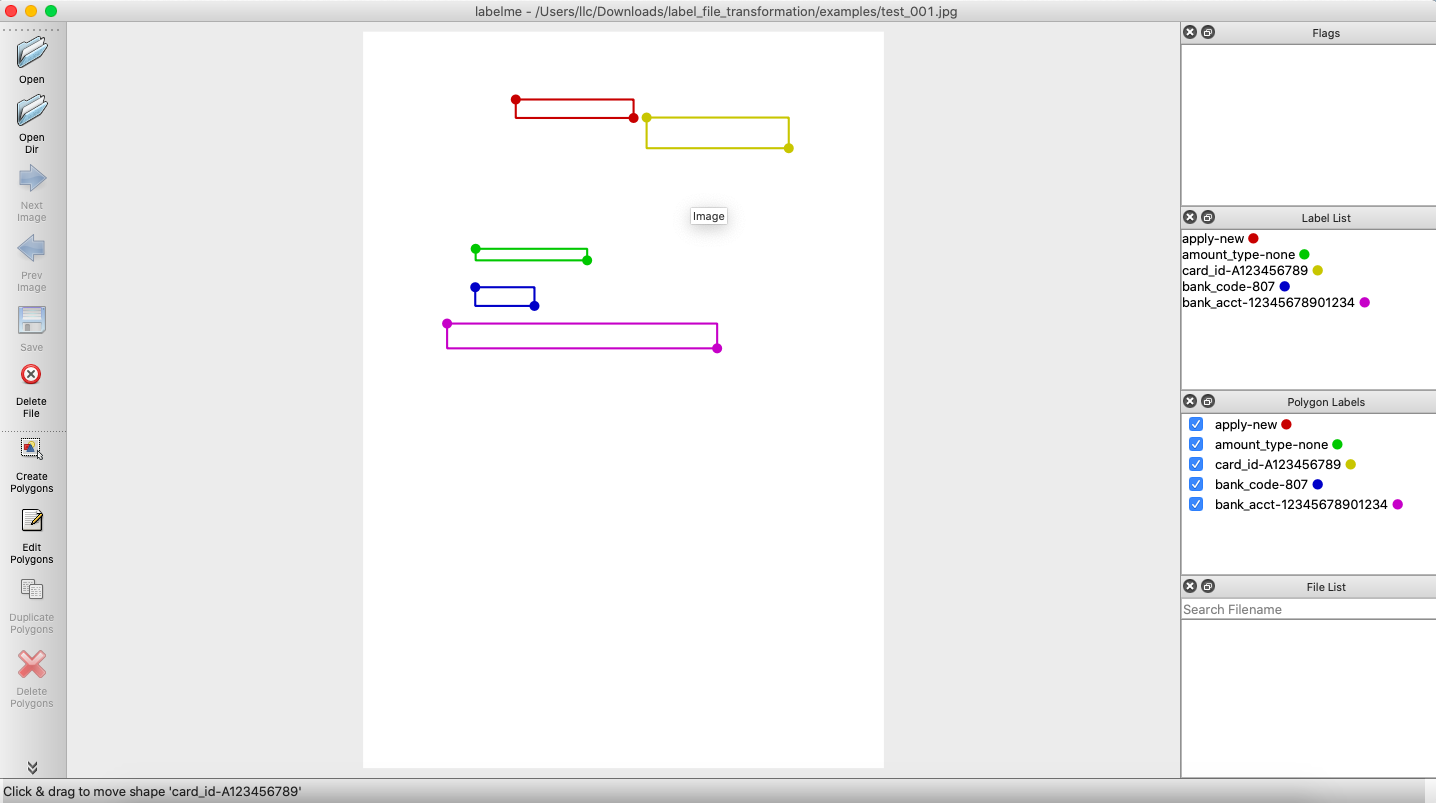The width and height of the screenshot is (1436, 803).
Task: Uncheck amount_type-none polygon checkbox
Action: [1196, 444]
